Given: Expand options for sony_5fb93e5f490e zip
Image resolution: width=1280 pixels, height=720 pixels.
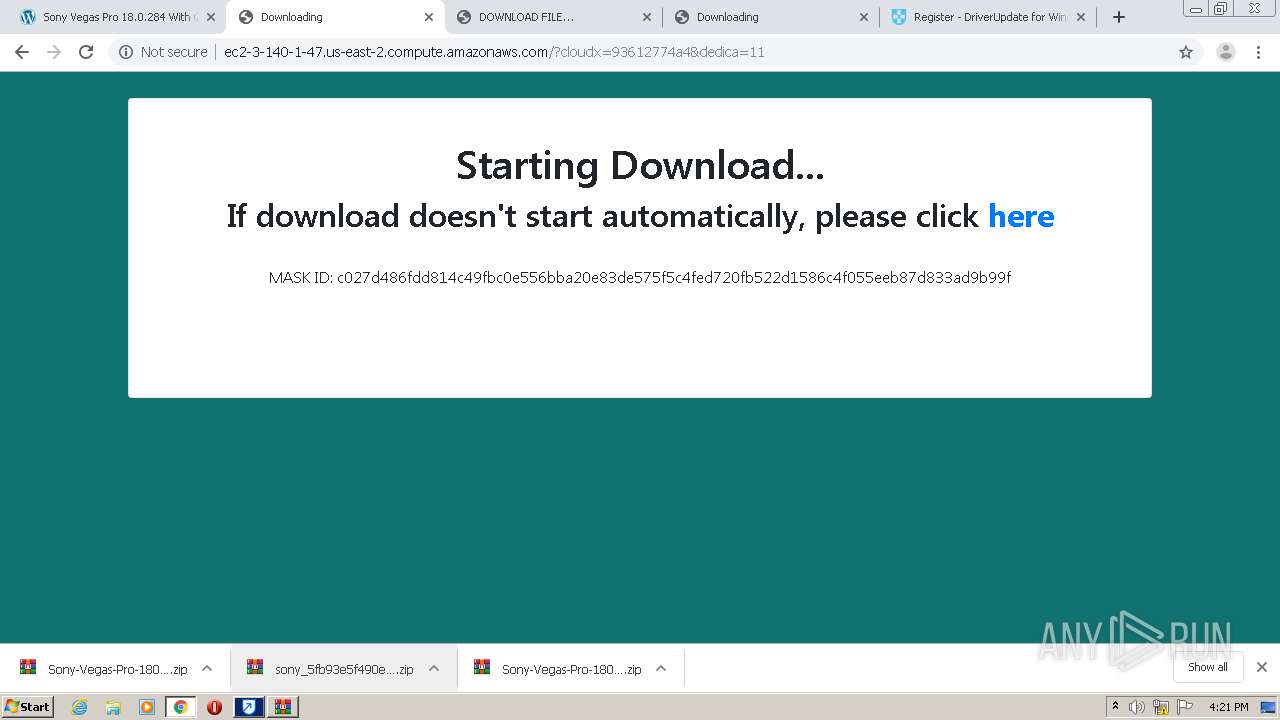Looking at the screenshot, I should pos(434,668).
